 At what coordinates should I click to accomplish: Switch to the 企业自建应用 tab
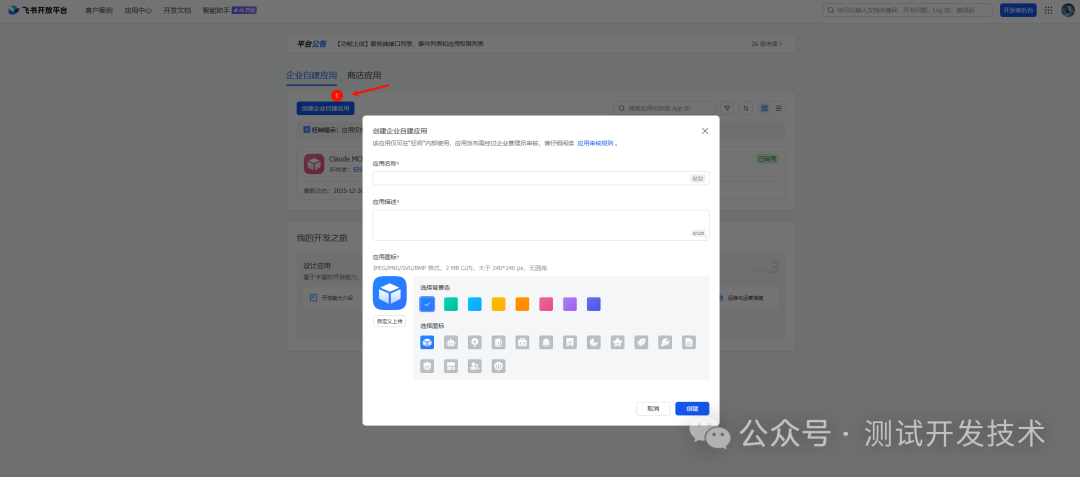(x=311, y=75)
